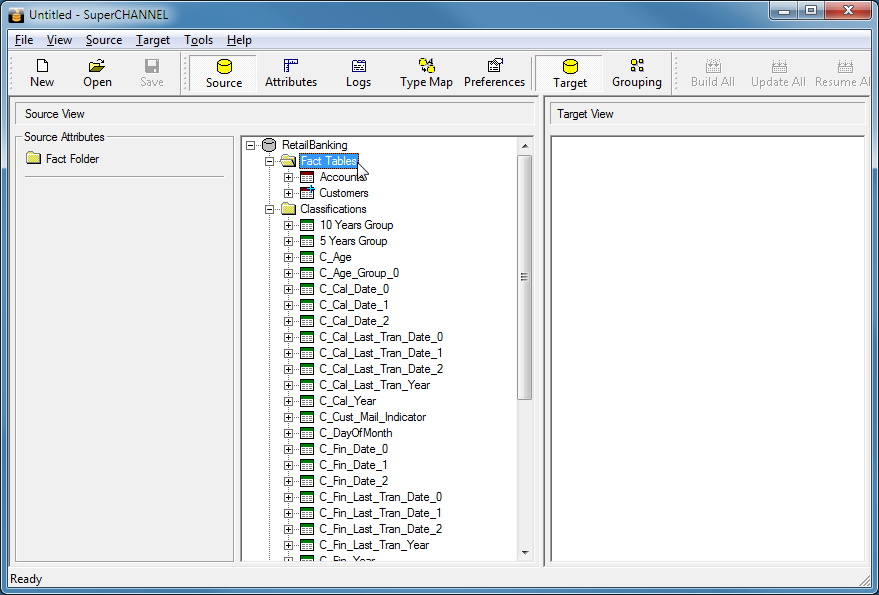879x595 pixels.
Task: Open the File menu
Action: [24, 40]
